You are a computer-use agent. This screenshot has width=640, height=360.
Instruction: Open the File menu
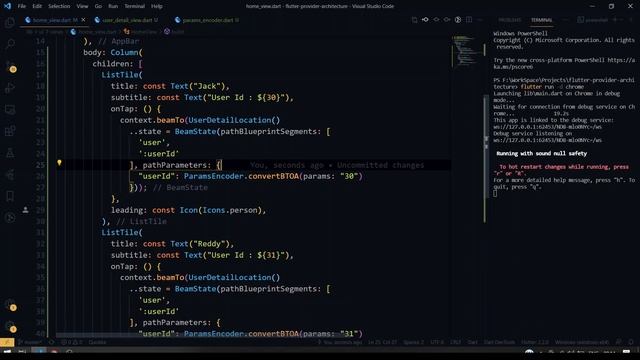click(x=22, y=6)
